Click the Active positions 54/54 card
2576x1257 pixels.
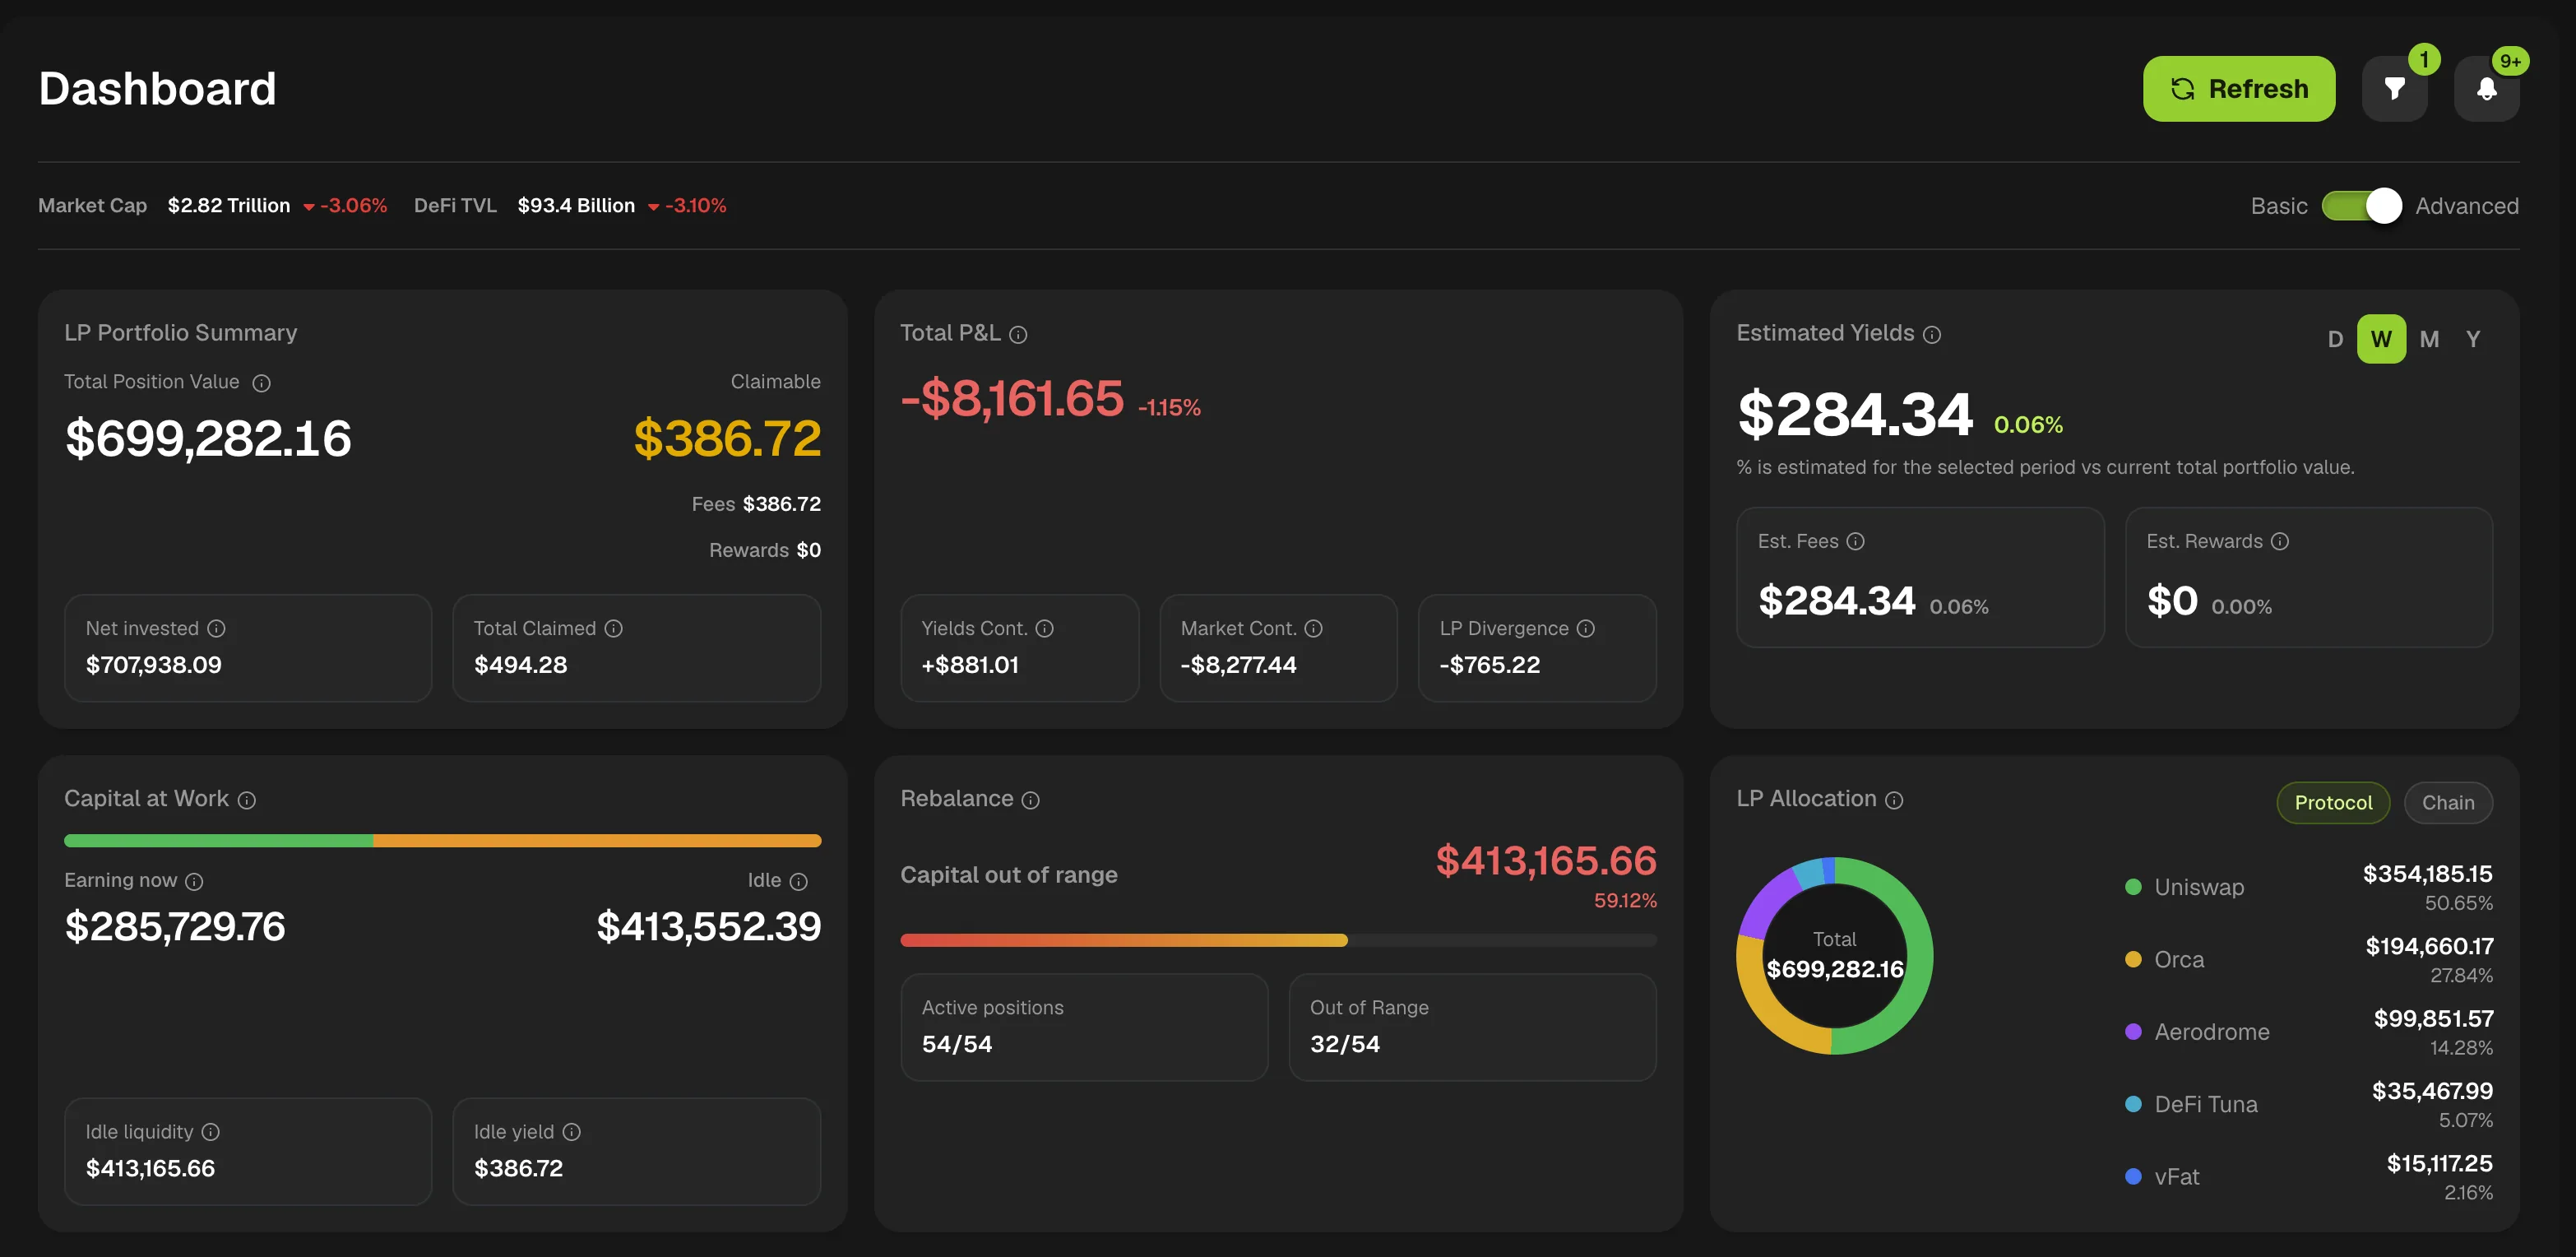(1084, 1027)
